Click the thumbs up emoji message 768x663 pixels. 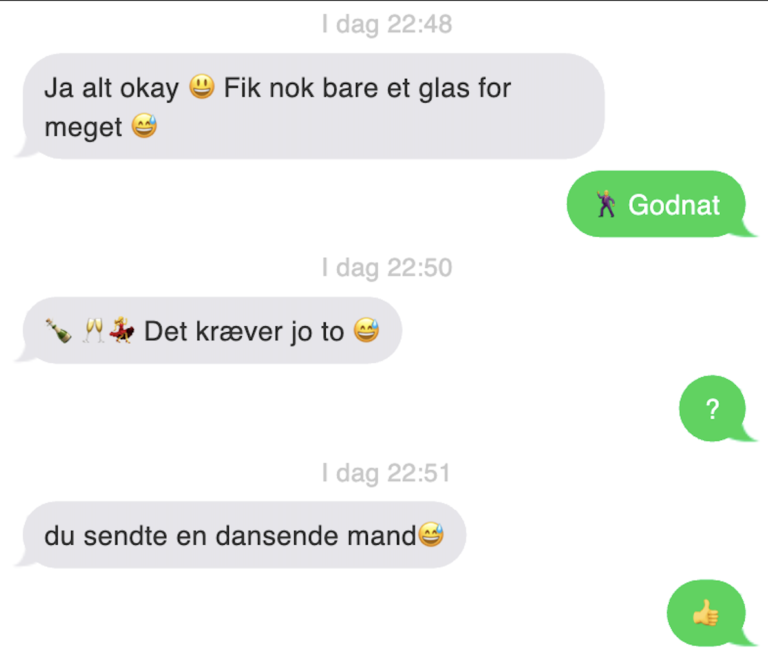(x=706, y=613)
